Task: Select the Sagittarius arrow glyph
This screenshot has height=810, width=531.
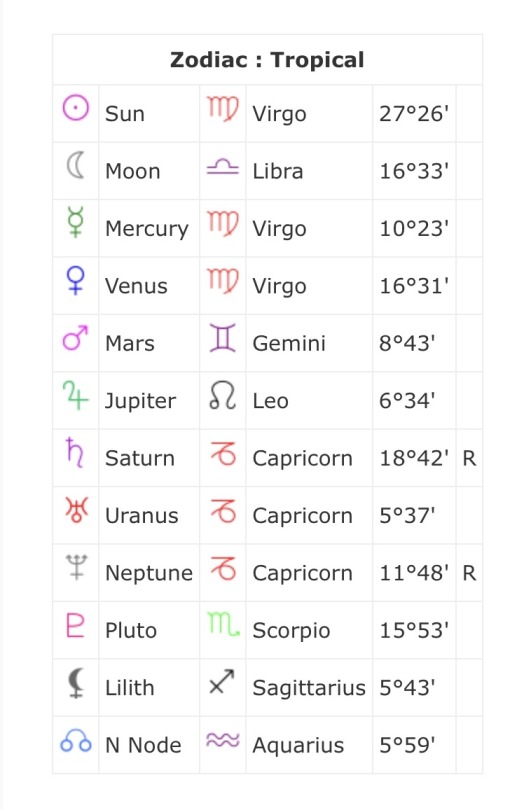Action: 222,682
